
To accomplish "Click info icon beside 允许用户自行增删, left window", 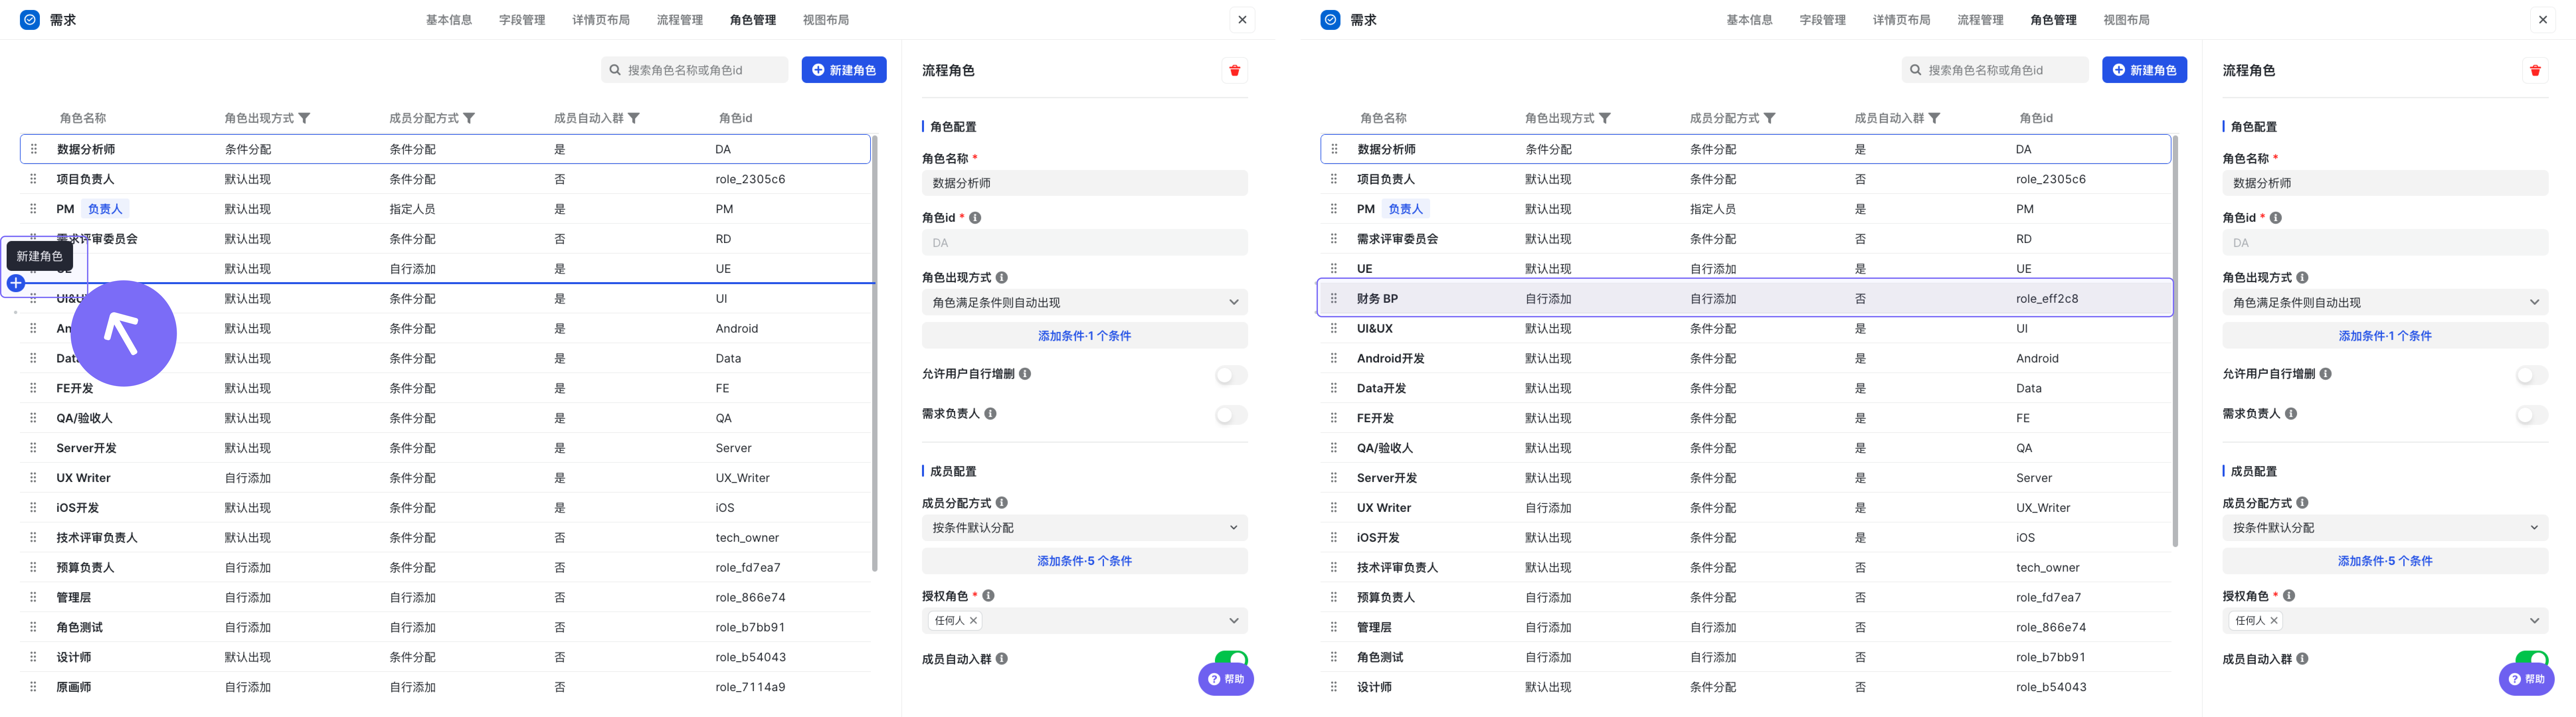I will [x=1025, y=374].
